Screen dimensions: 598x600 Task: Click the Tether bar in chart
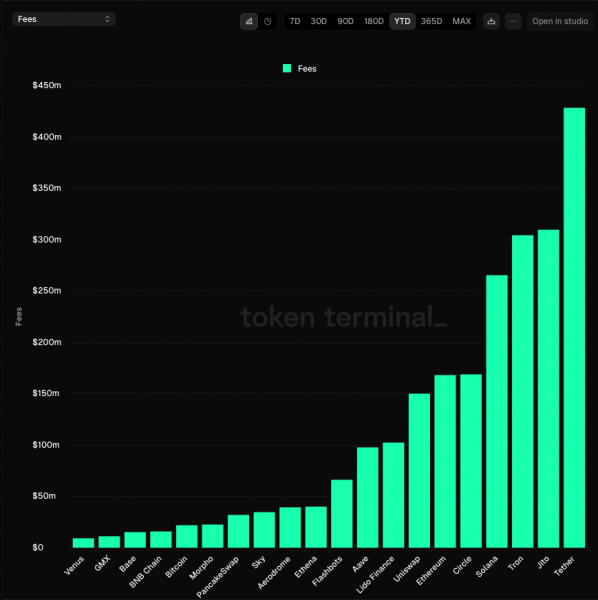[574, 328]
